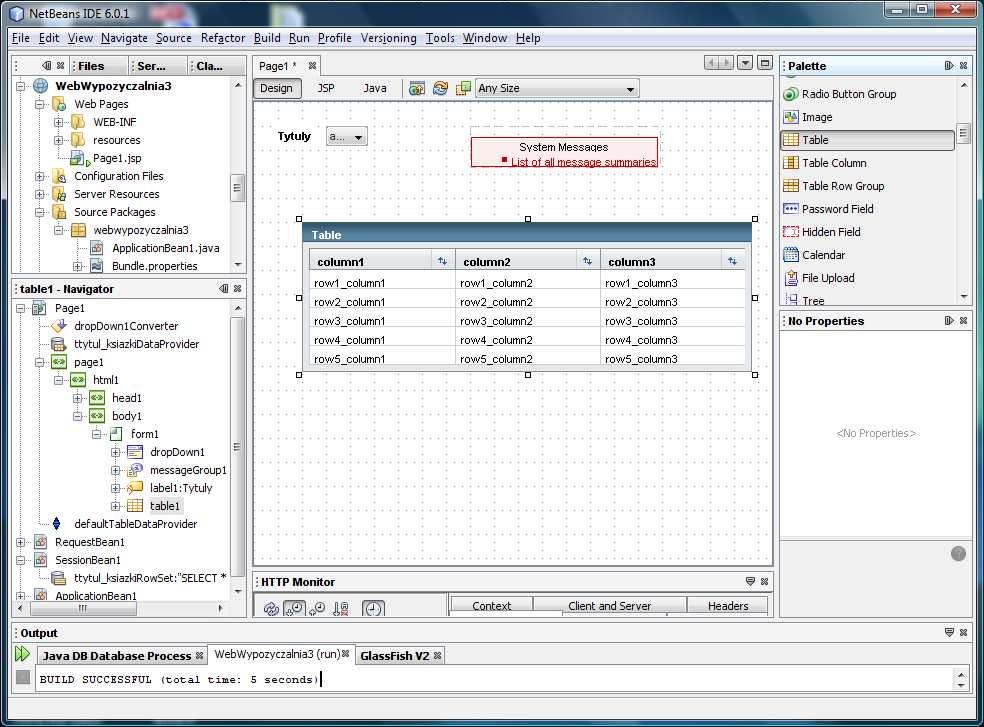Screen dimensions: 984x727
Task: Expand the Configuration Files node
Action: [40, 176]
